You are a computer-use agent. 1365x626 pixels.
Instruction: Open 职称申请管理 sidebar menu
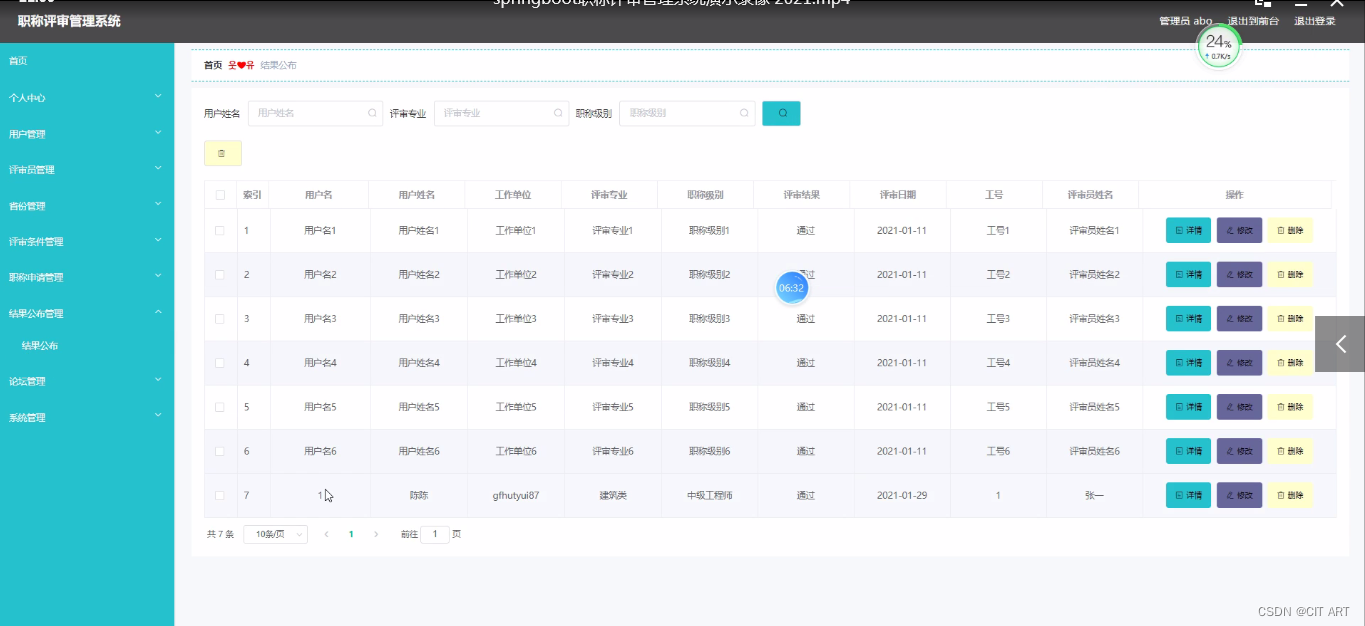[36, 278]
